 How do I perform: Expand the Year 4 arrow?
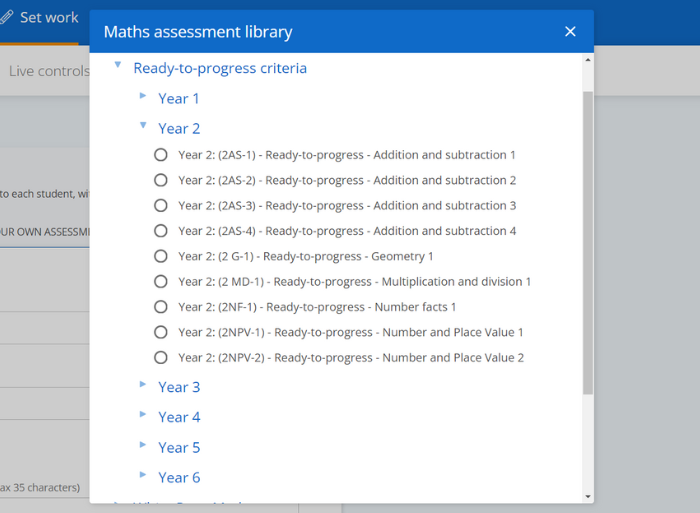pyautogui.click(x=143, y=414)
